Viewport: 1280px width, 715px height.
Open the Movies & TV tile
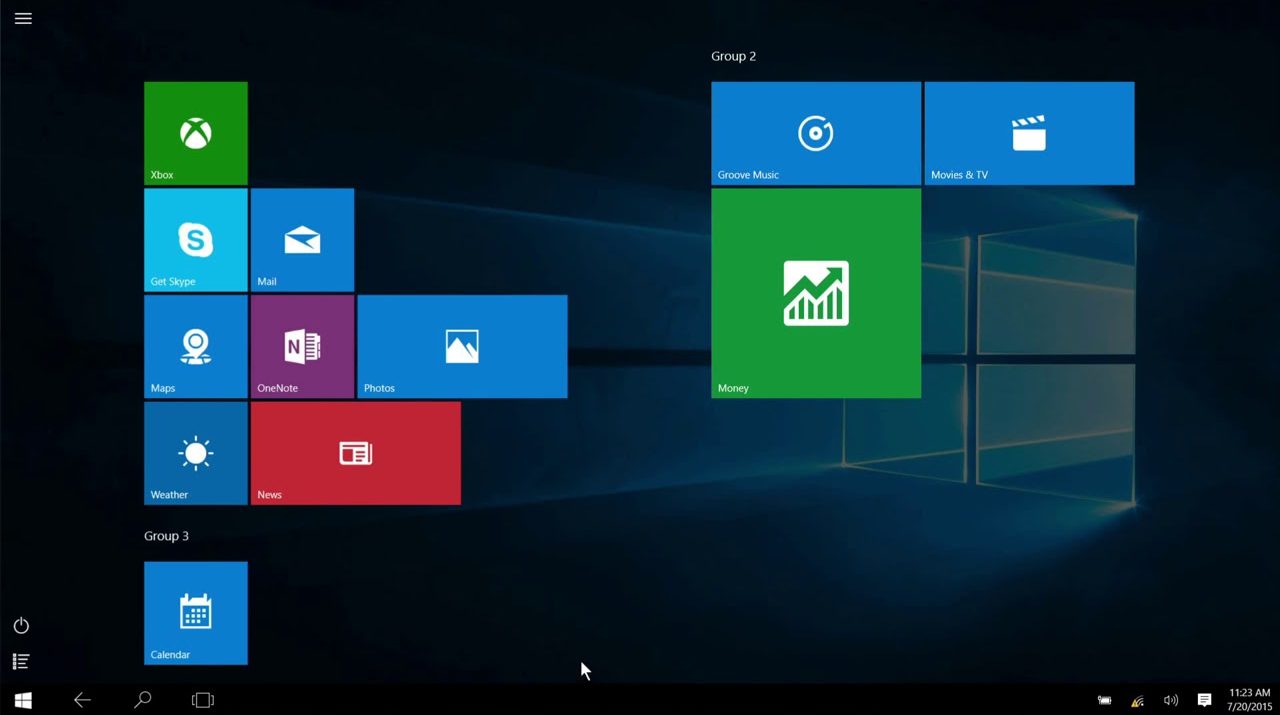click(1029, 133)
